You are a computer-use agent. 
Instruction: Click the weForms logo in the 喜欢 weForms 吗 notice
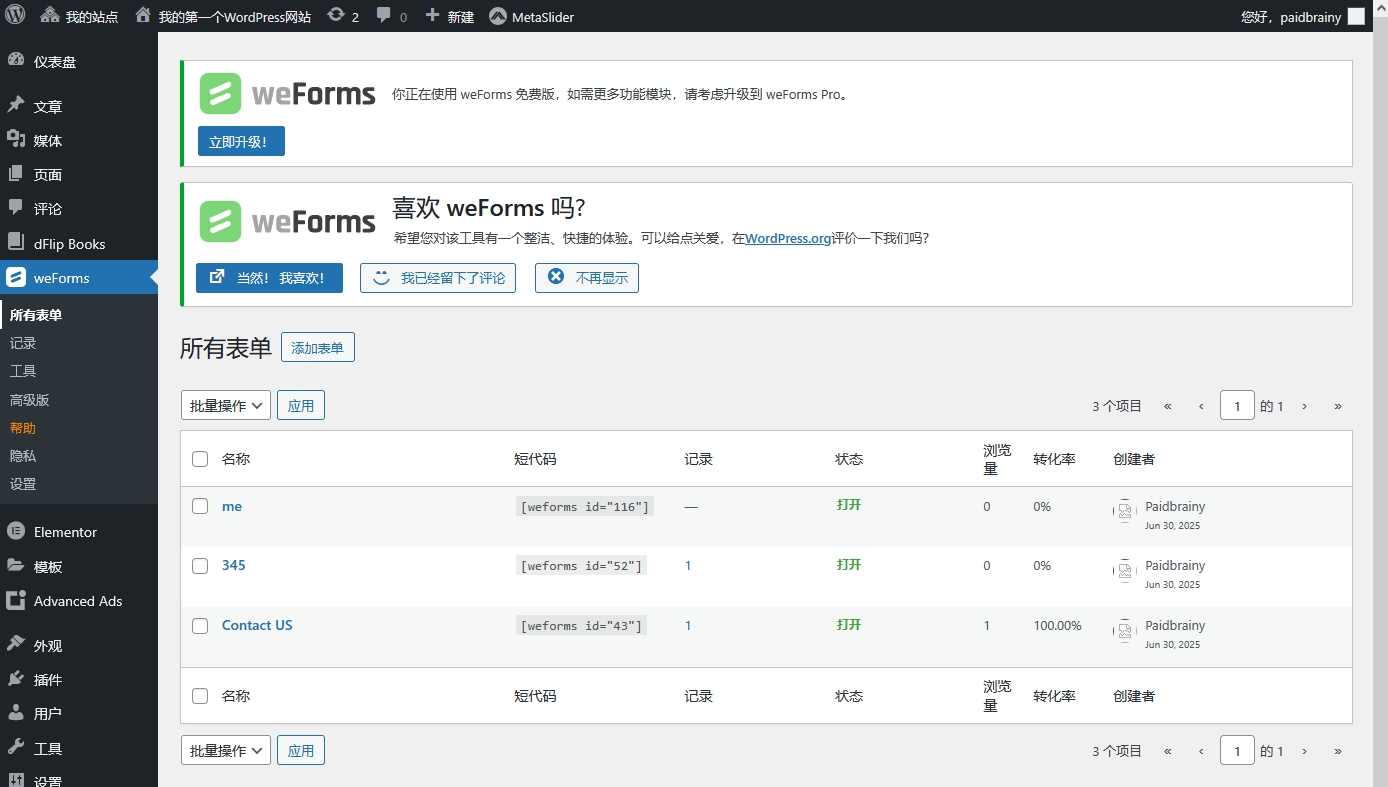pos(288,221)
